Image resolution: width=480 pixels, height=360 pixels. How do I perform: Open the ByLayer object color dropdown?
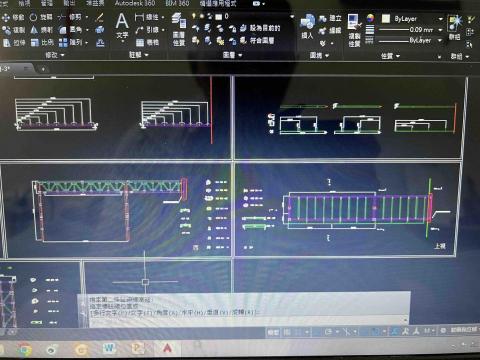440,19
